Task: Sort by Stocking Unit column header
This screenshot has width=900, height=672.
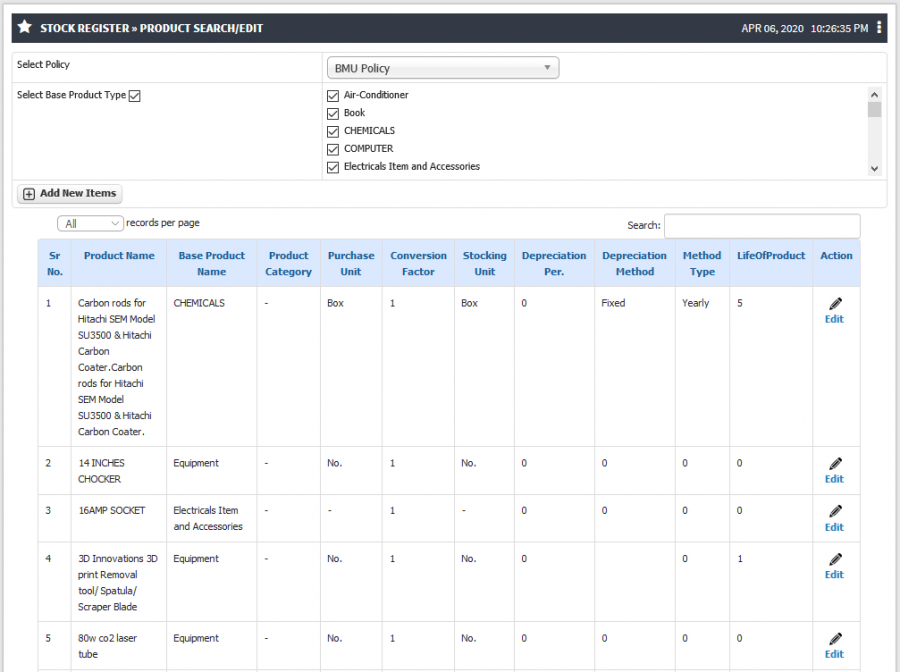Action: [484, 263]
